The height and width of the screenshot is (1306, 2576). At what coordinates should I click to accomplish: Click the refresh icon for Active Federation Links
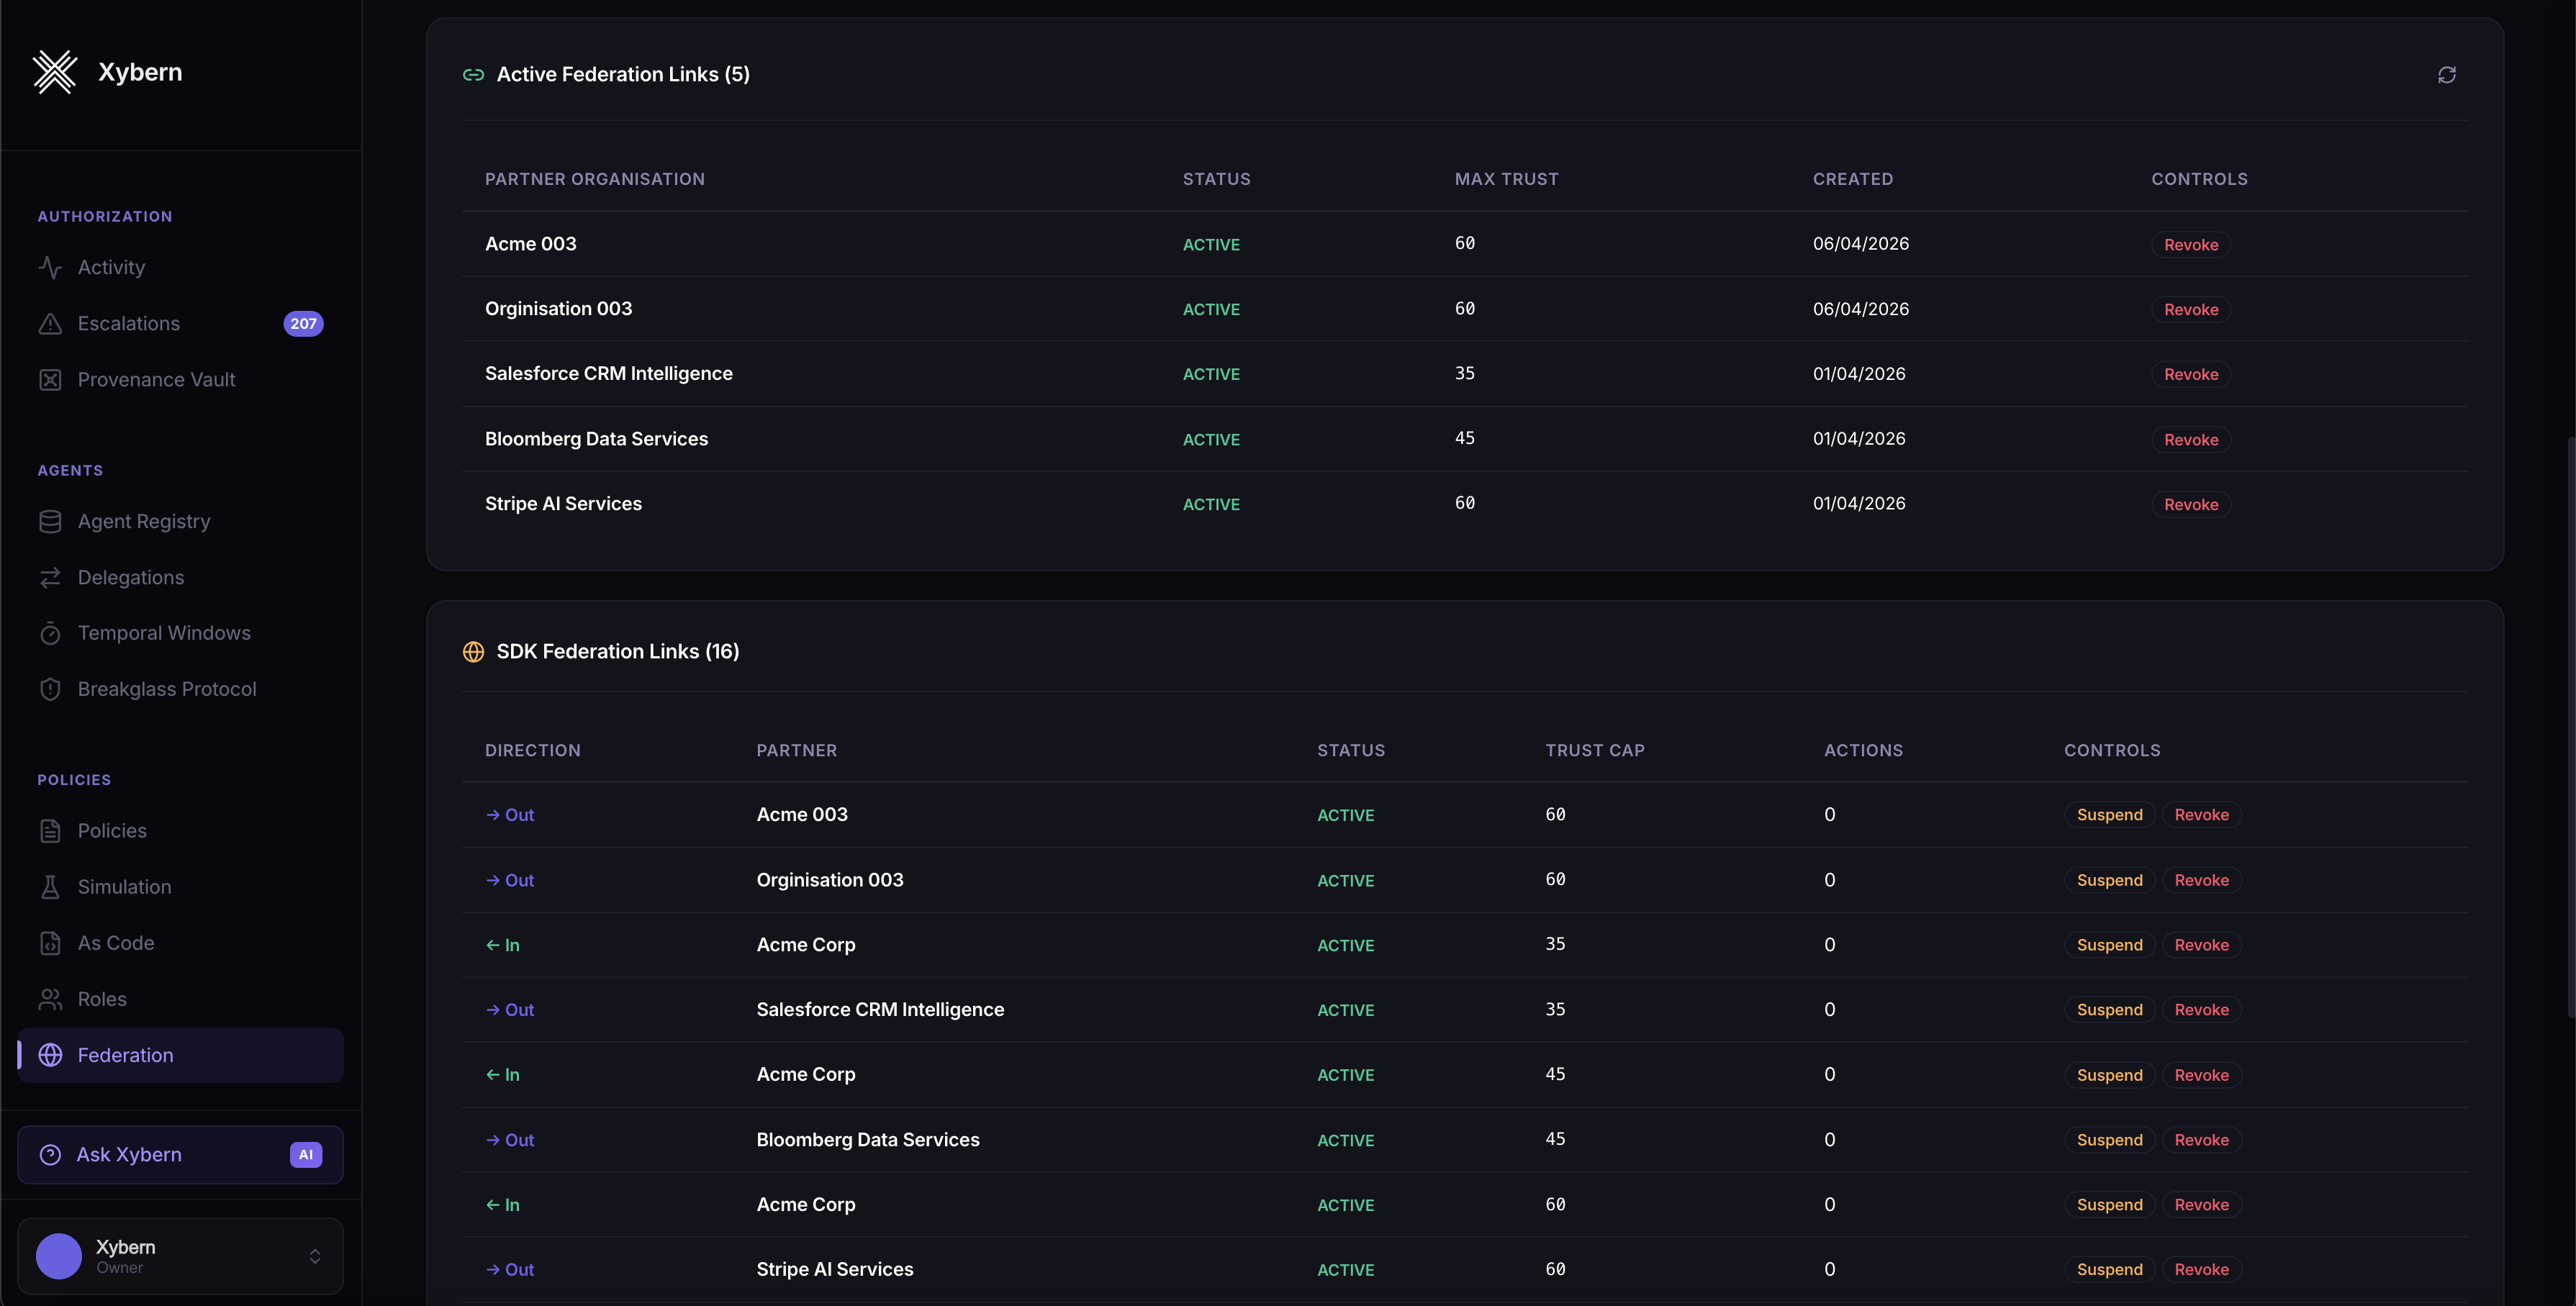click(2446, 75)
